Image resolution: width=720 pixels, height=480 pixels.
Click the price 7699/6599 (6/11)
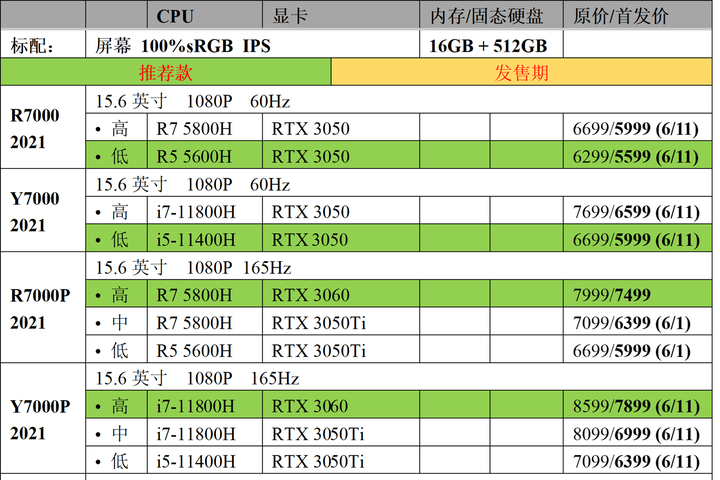pyautogui.click(x=636, y=212)
